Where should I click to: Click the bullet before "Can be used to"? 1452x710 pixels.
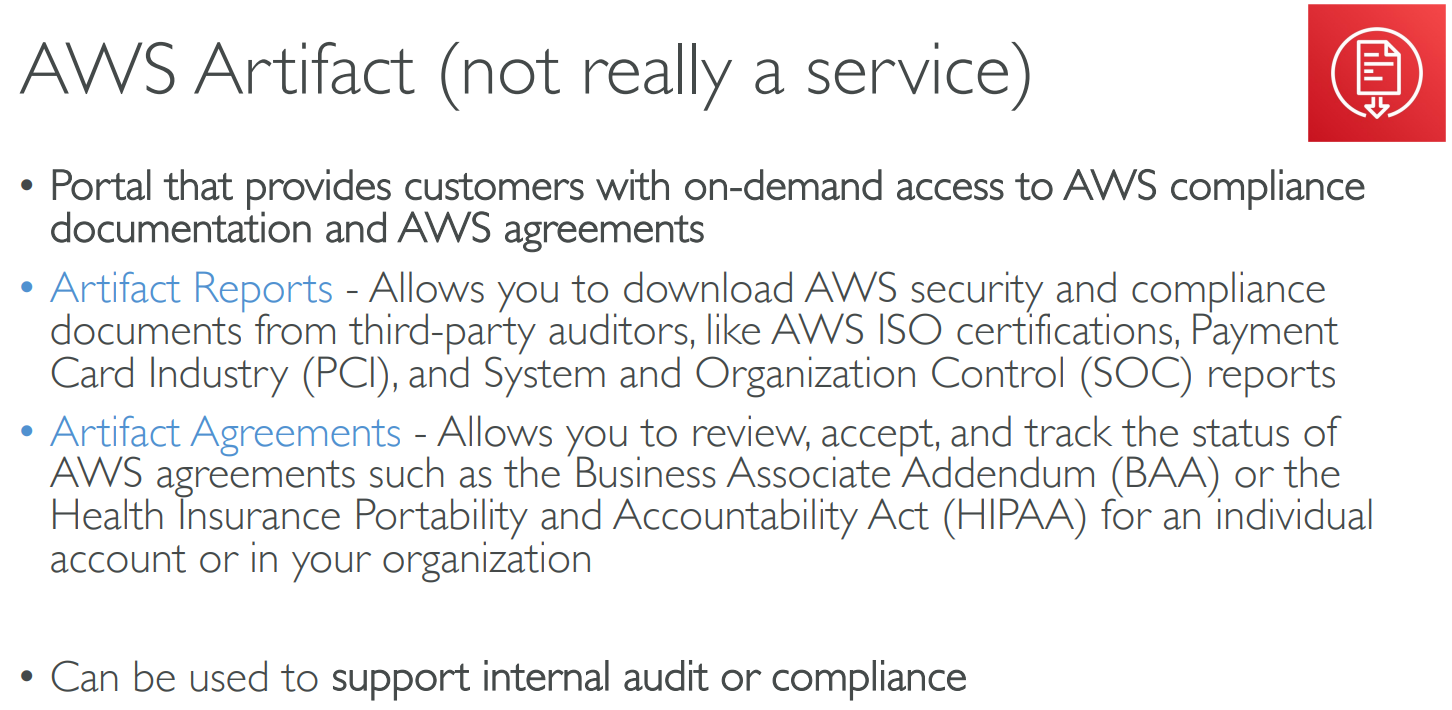coord(28,678)
